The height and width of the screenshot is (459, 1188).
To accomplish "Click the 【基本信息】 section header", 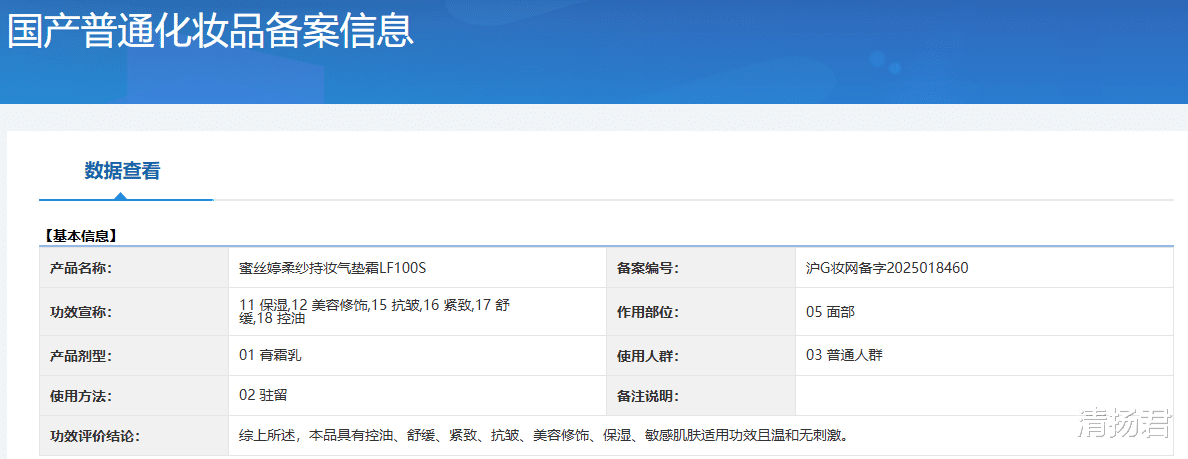I will [81, 236].
